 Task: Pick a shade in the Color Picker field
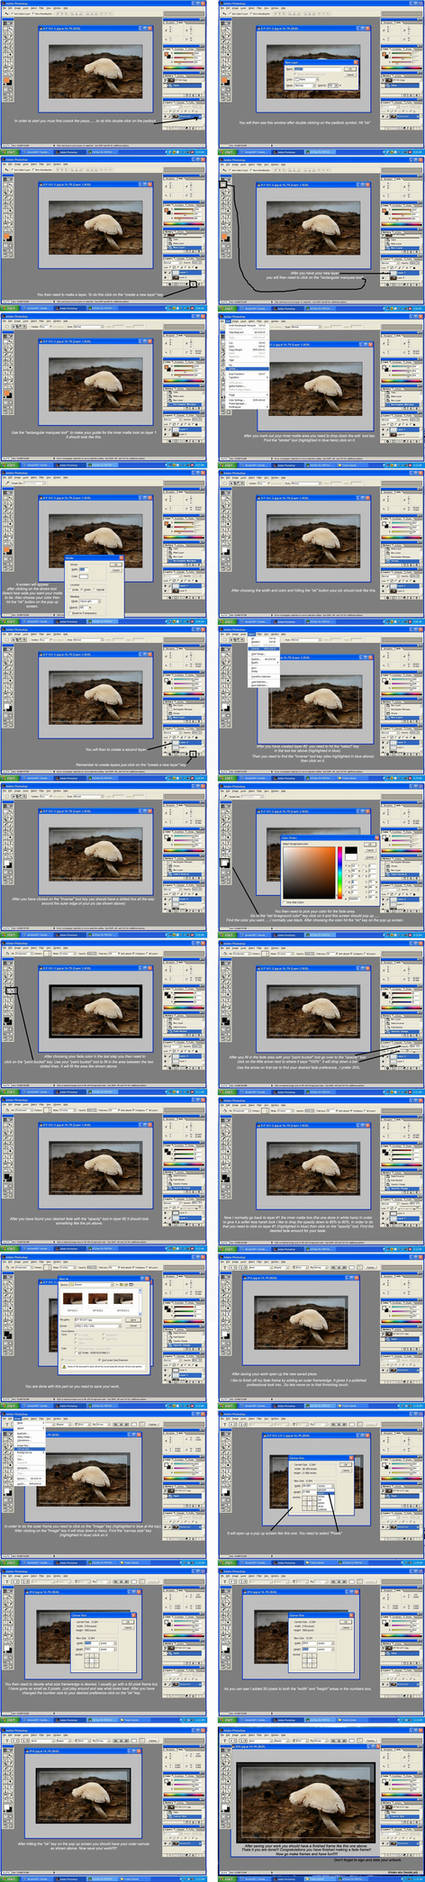(x=309, y=872)
